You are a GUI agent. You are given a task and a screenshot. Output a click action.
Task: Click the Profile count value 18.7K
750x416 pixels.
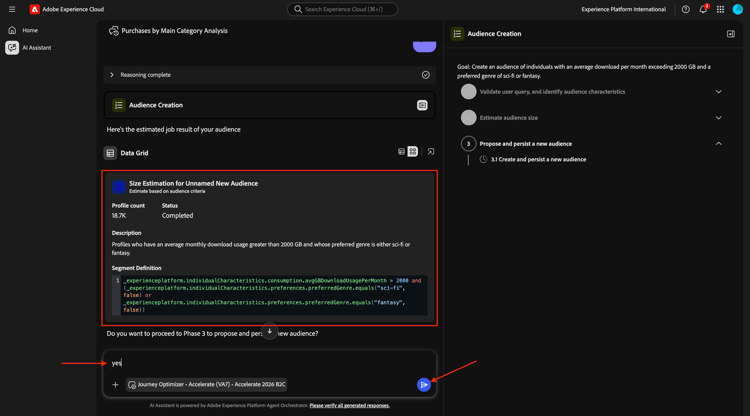tap(119, 216)
